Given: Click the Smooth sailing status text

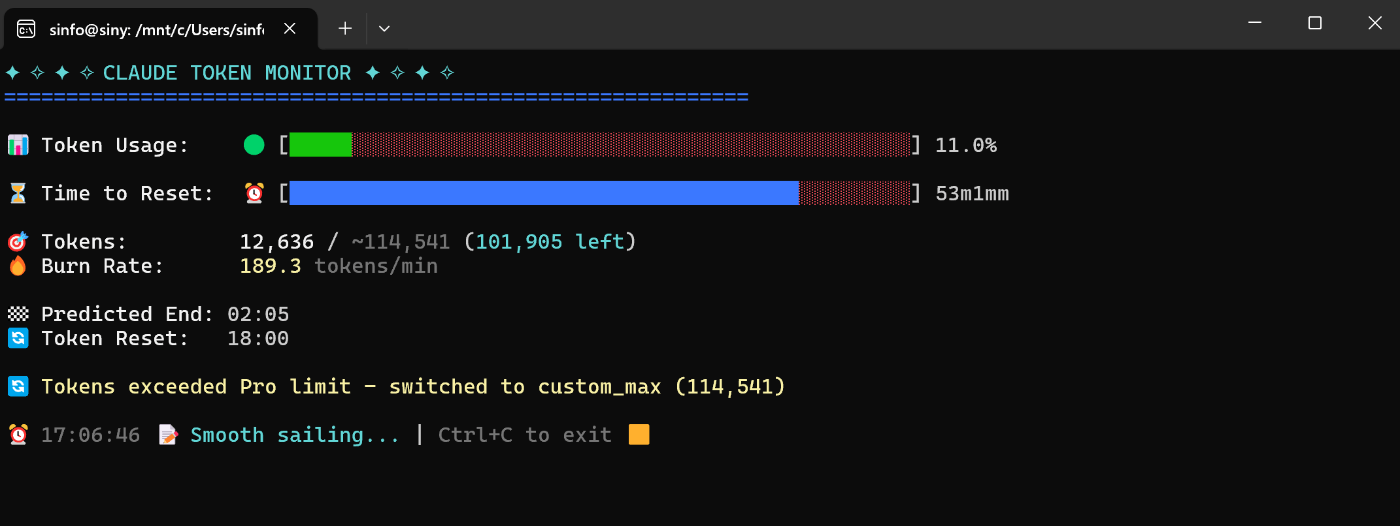Looking at the screenshot, I should [295, 435].
